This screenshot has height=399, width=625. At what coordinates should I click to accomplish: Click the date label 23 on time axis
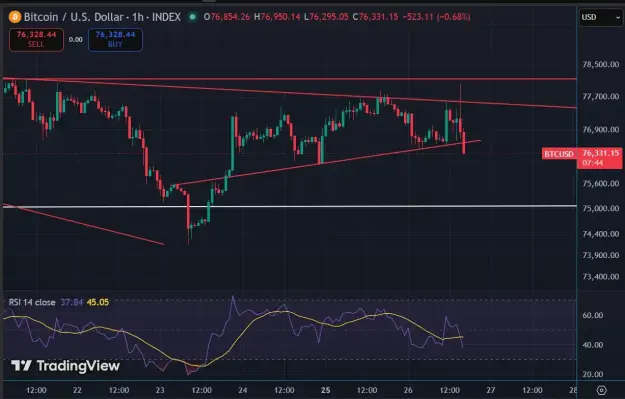(160, 390)
